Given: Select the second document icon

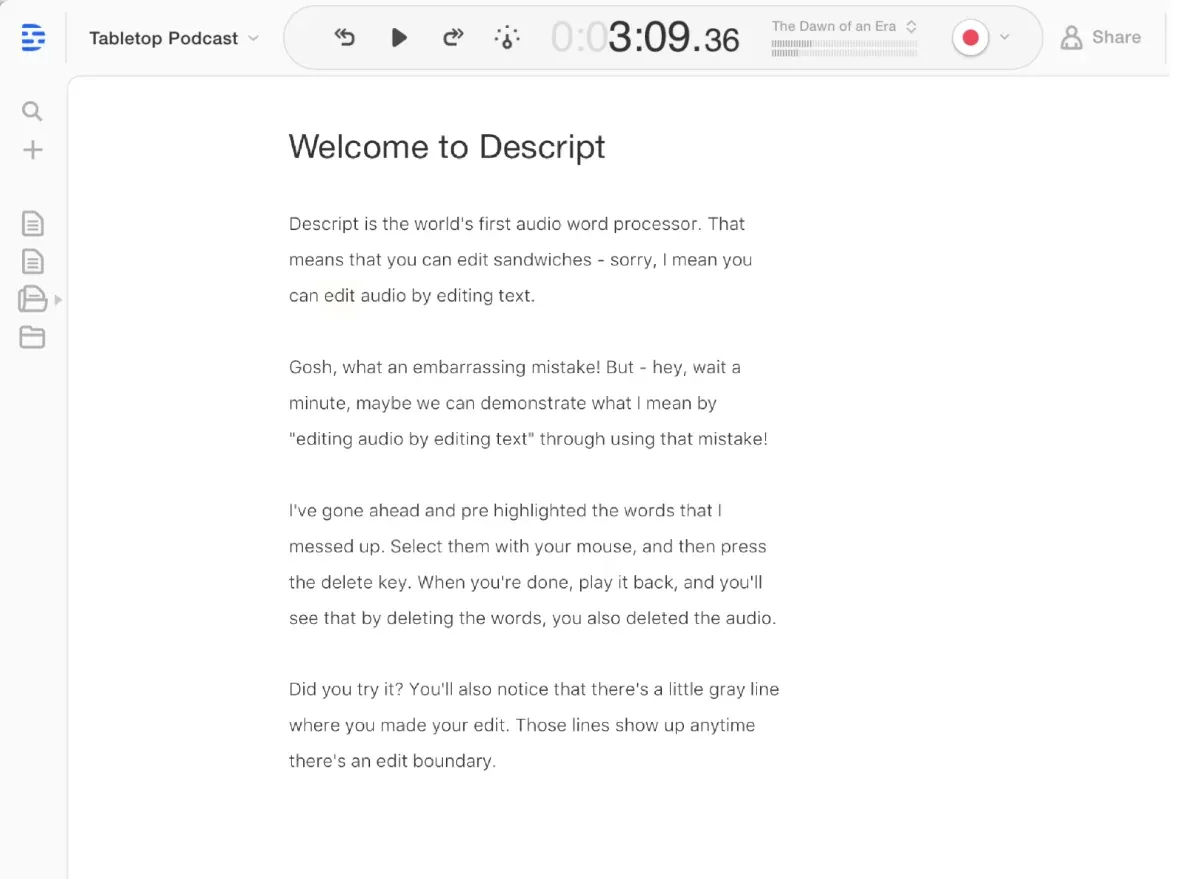Looking at the screenshot, I should click(32, 260).
